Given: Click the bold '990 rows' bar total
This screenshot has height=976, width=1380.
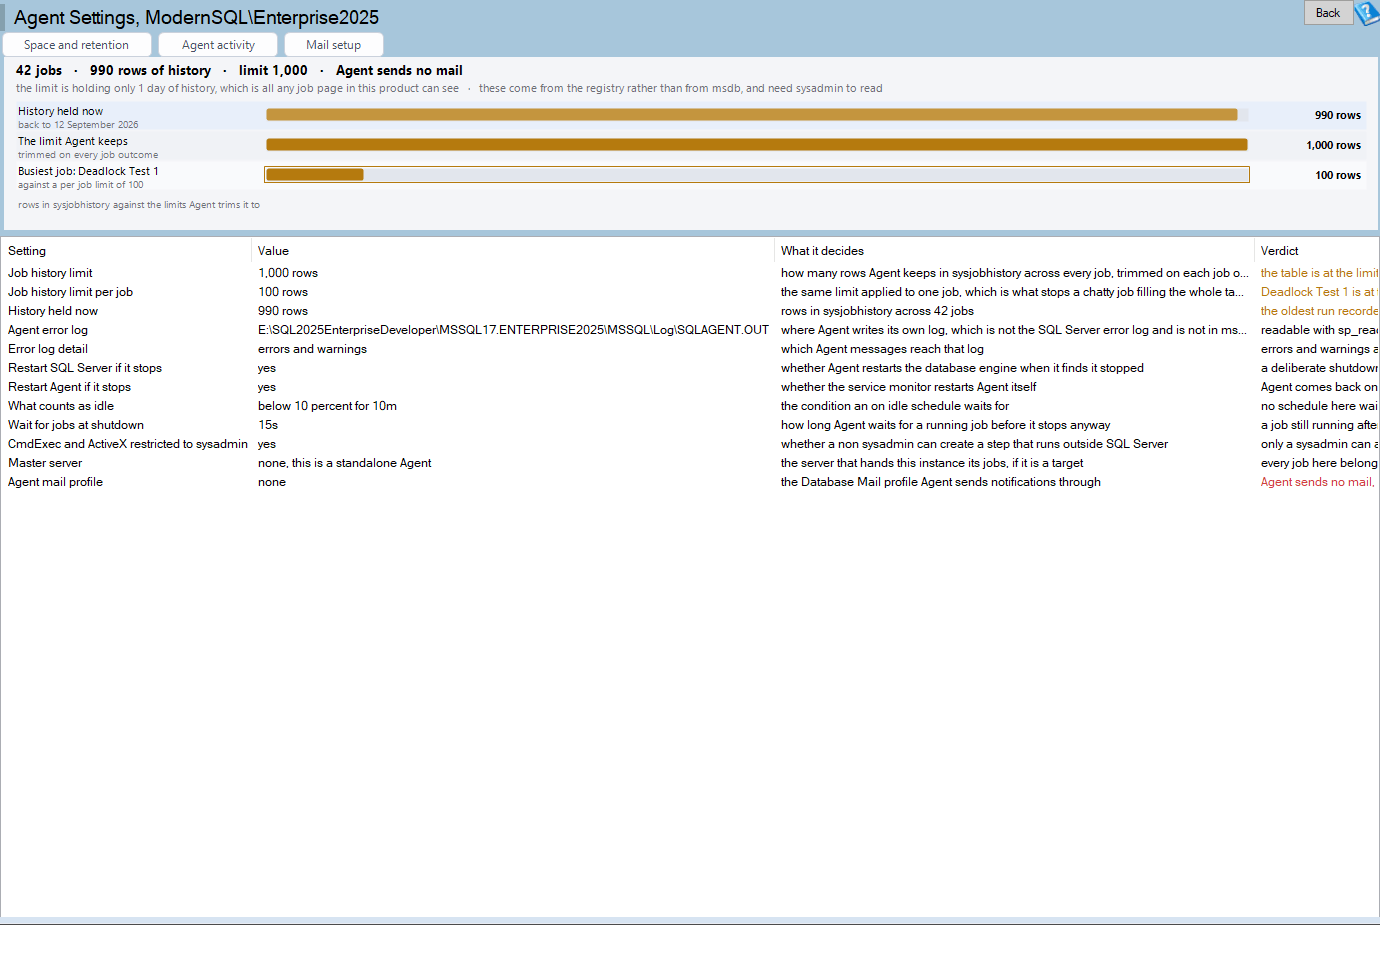Looking at the screenshot, I should coord(1338,115).
